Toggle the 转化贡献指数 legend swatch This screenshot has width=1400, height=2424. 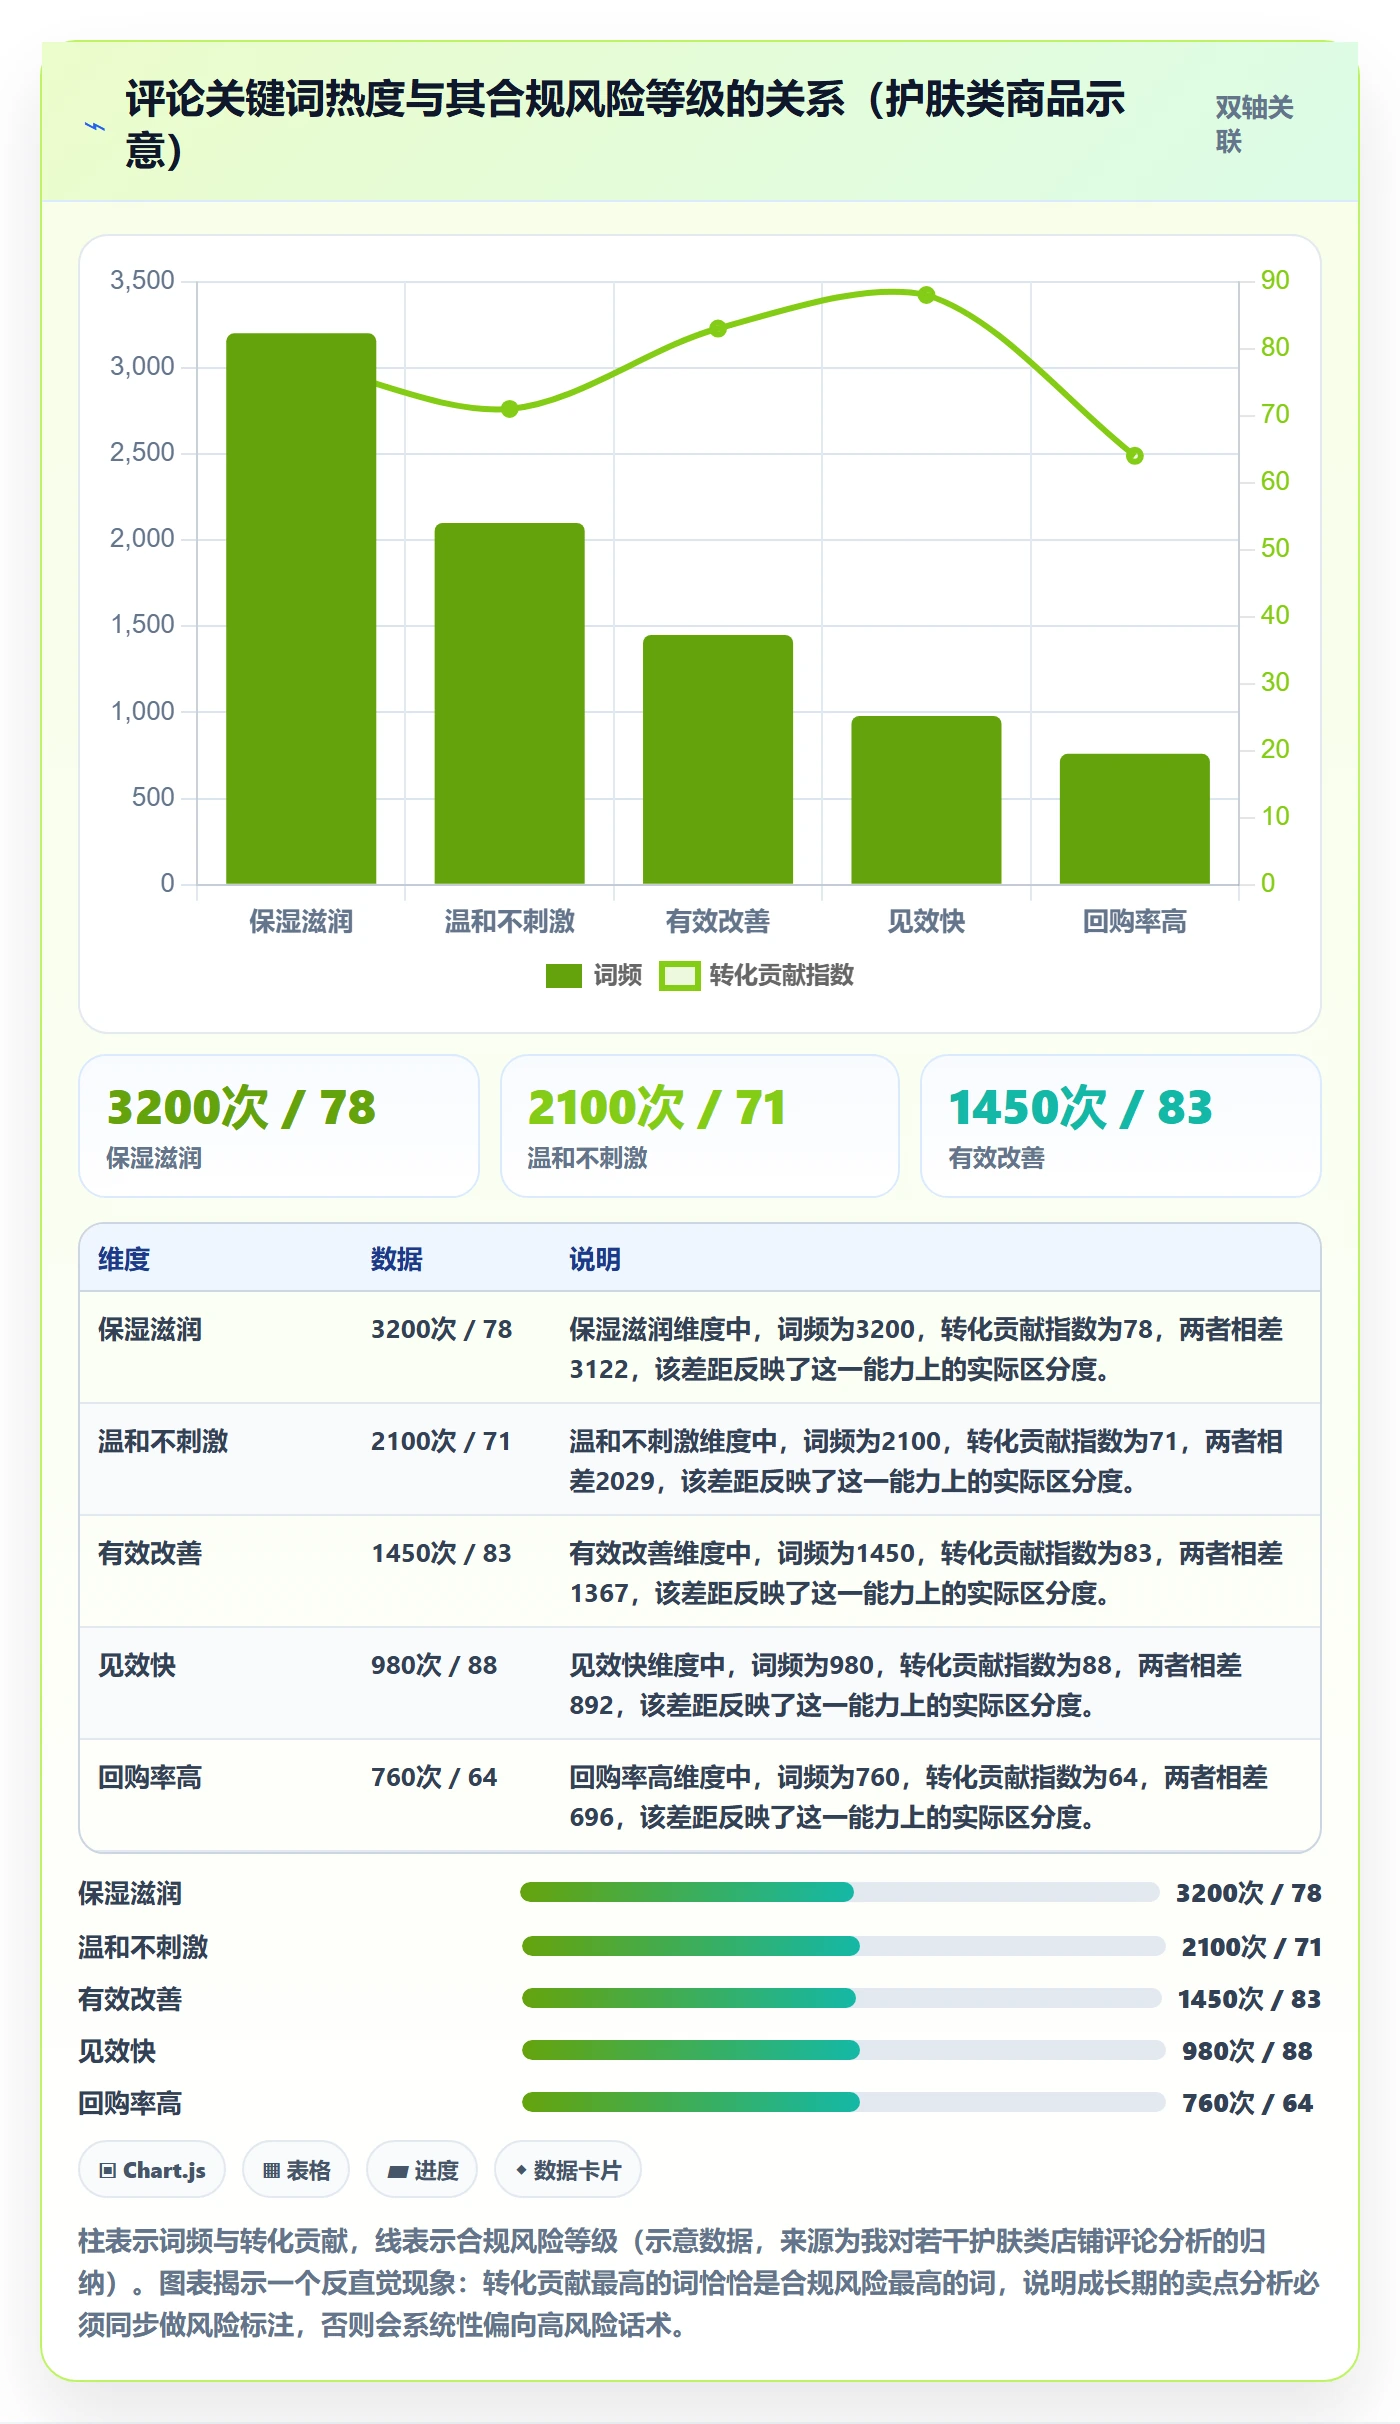(680, 976)
